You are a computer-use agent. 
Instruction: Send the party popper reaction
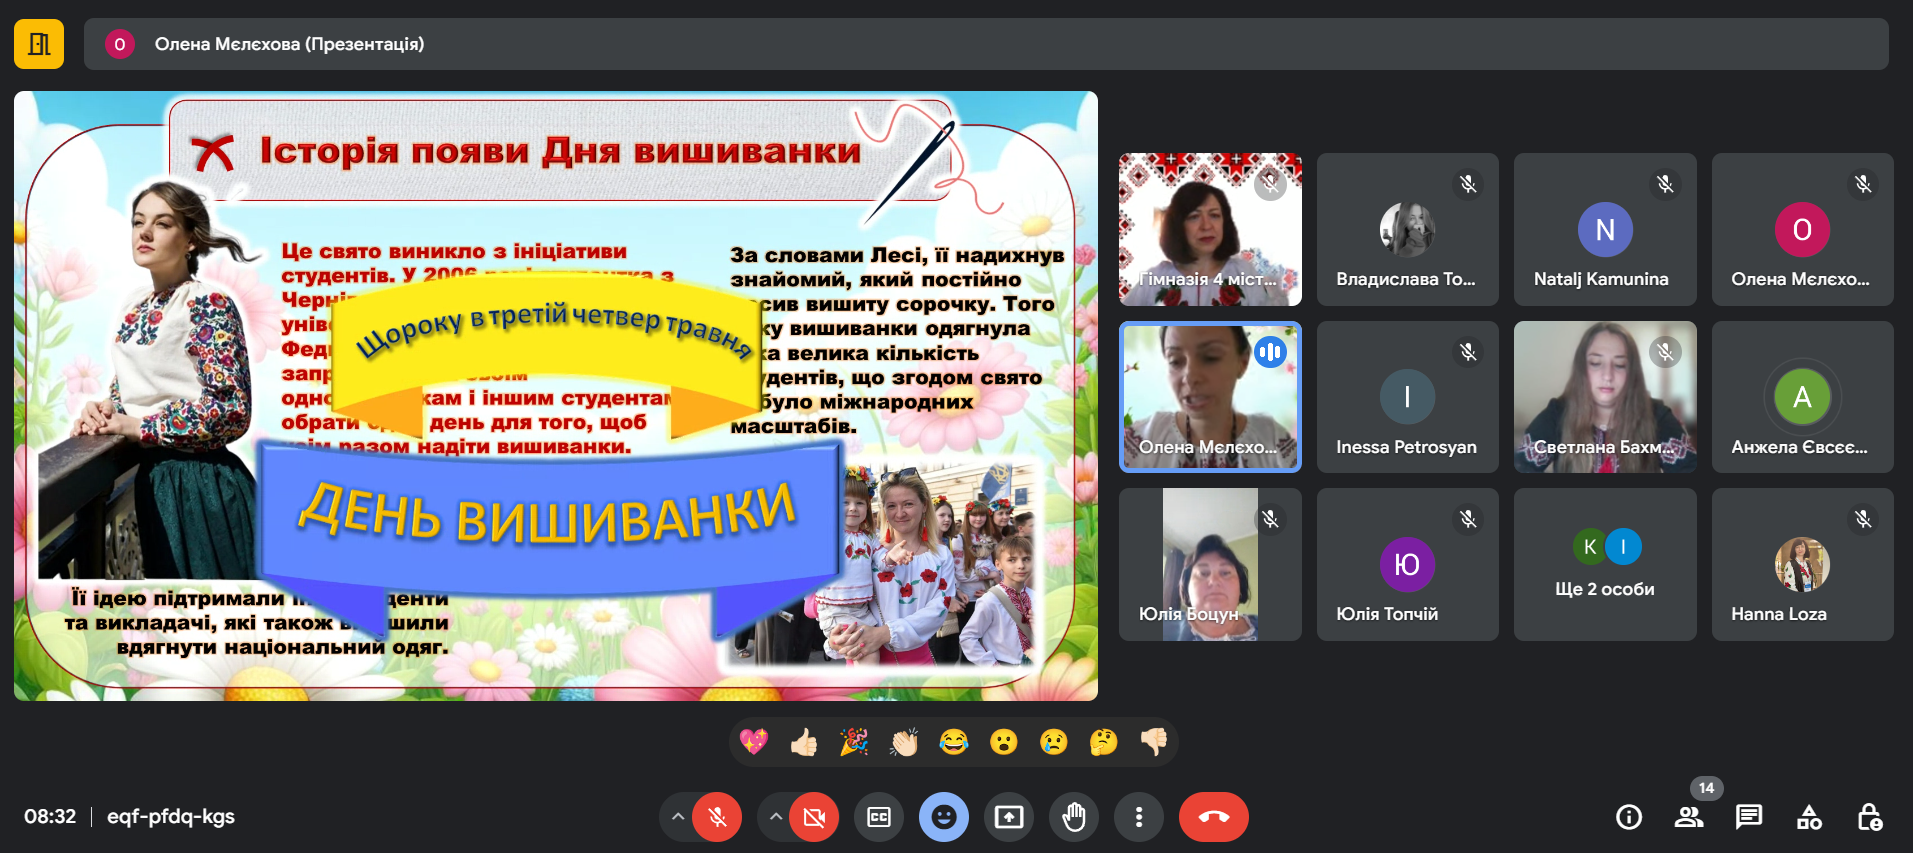point(853,742)
